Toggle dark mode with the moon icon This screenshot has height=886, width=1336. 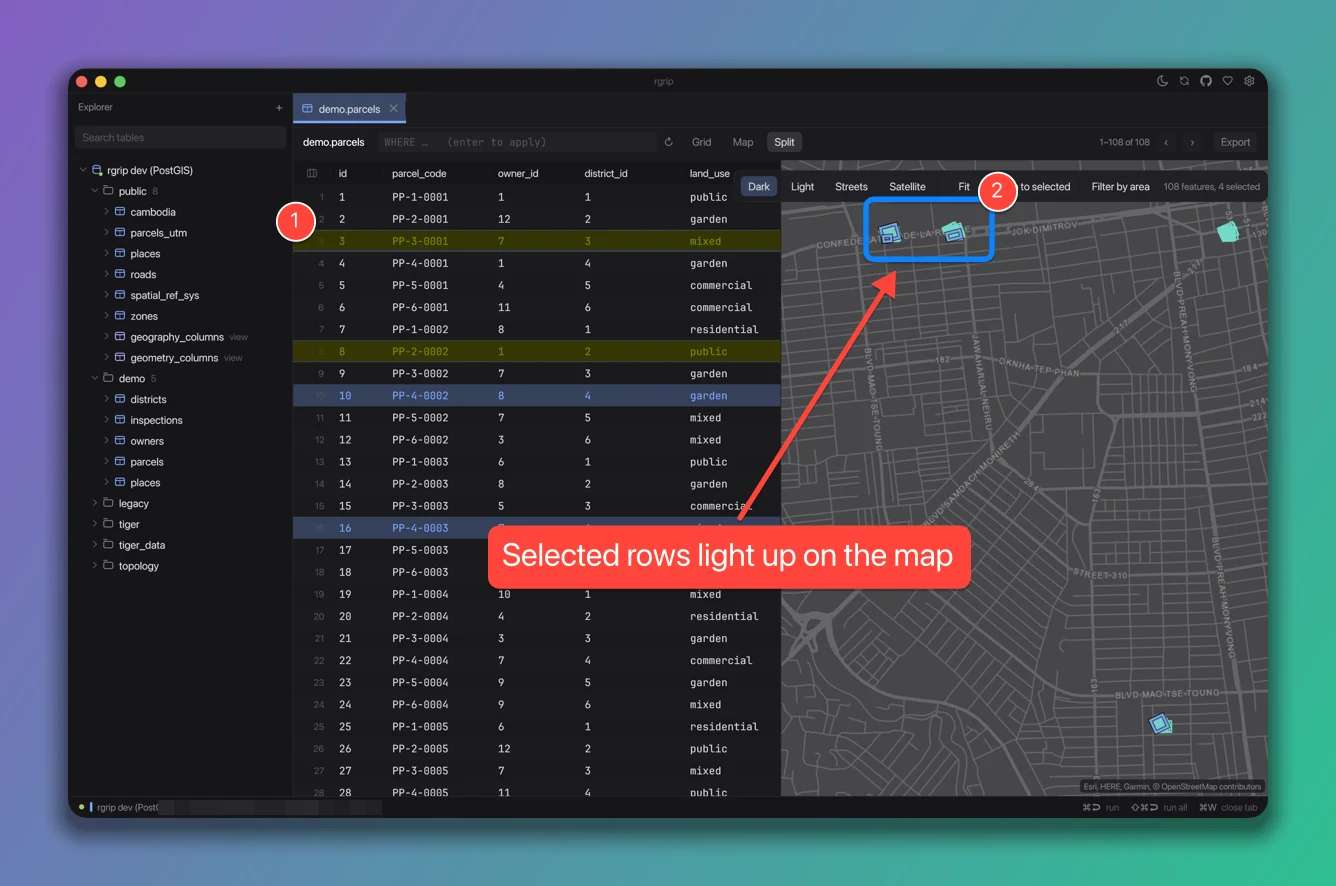1162,81
